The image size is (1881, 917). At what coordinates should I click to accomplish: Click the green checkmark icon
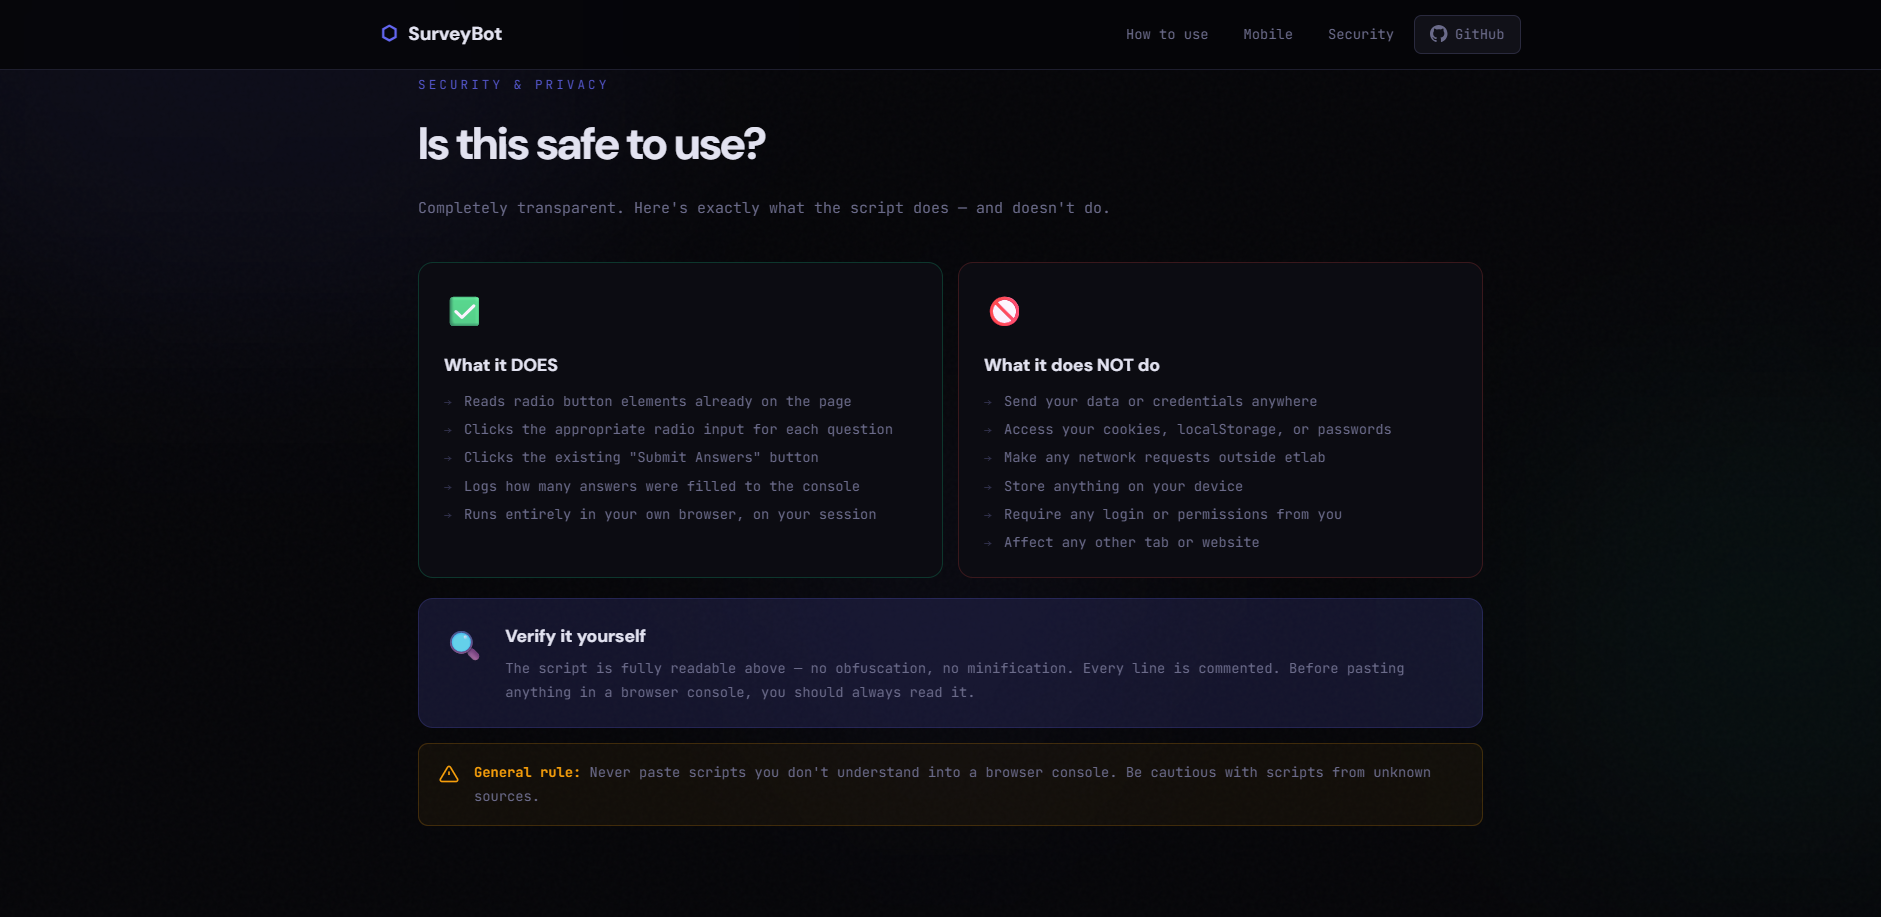point(464,311)
